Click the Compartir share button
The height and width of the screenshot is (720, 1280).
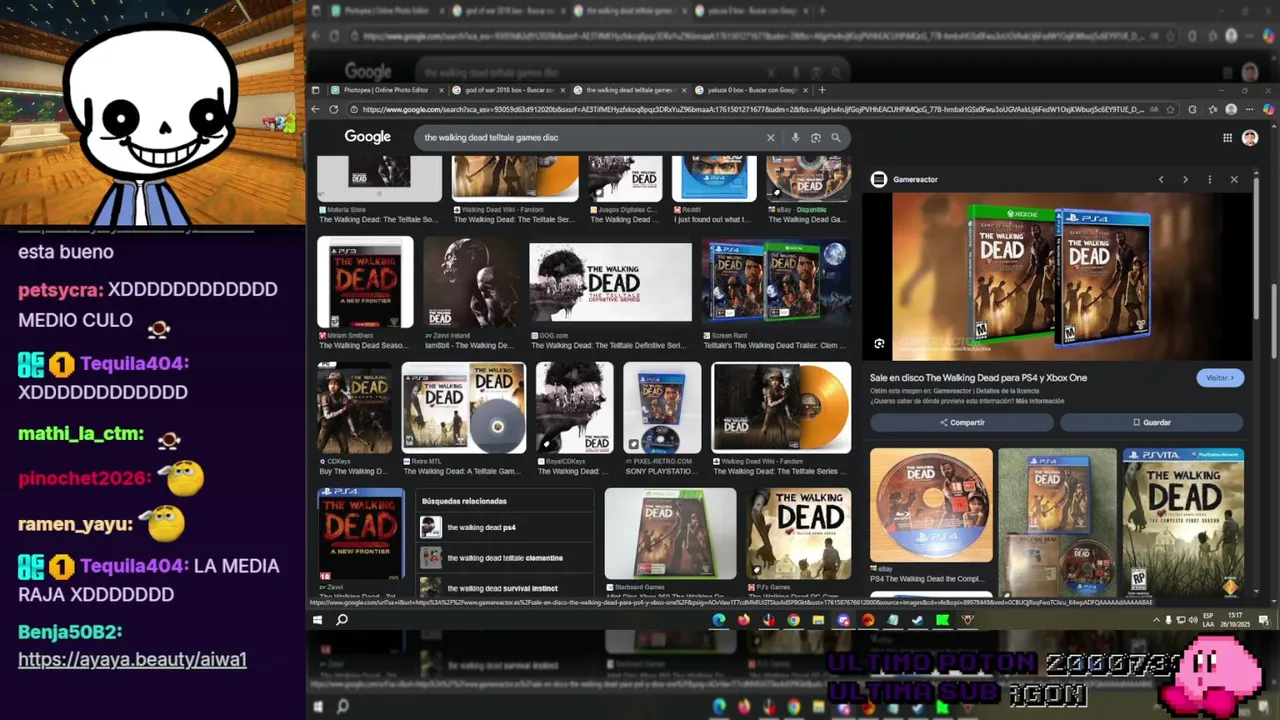pos(962,423)
